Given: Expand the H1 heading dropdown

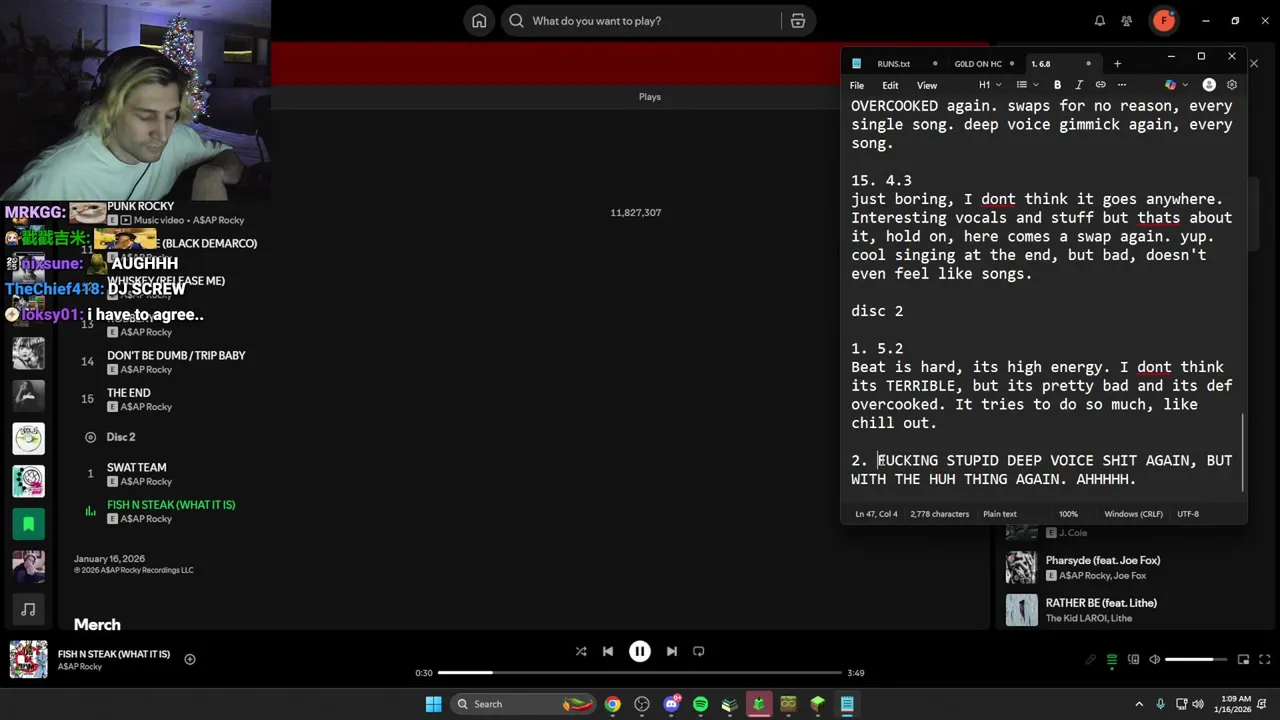Looking at the screenshot, I should [990, 85].
